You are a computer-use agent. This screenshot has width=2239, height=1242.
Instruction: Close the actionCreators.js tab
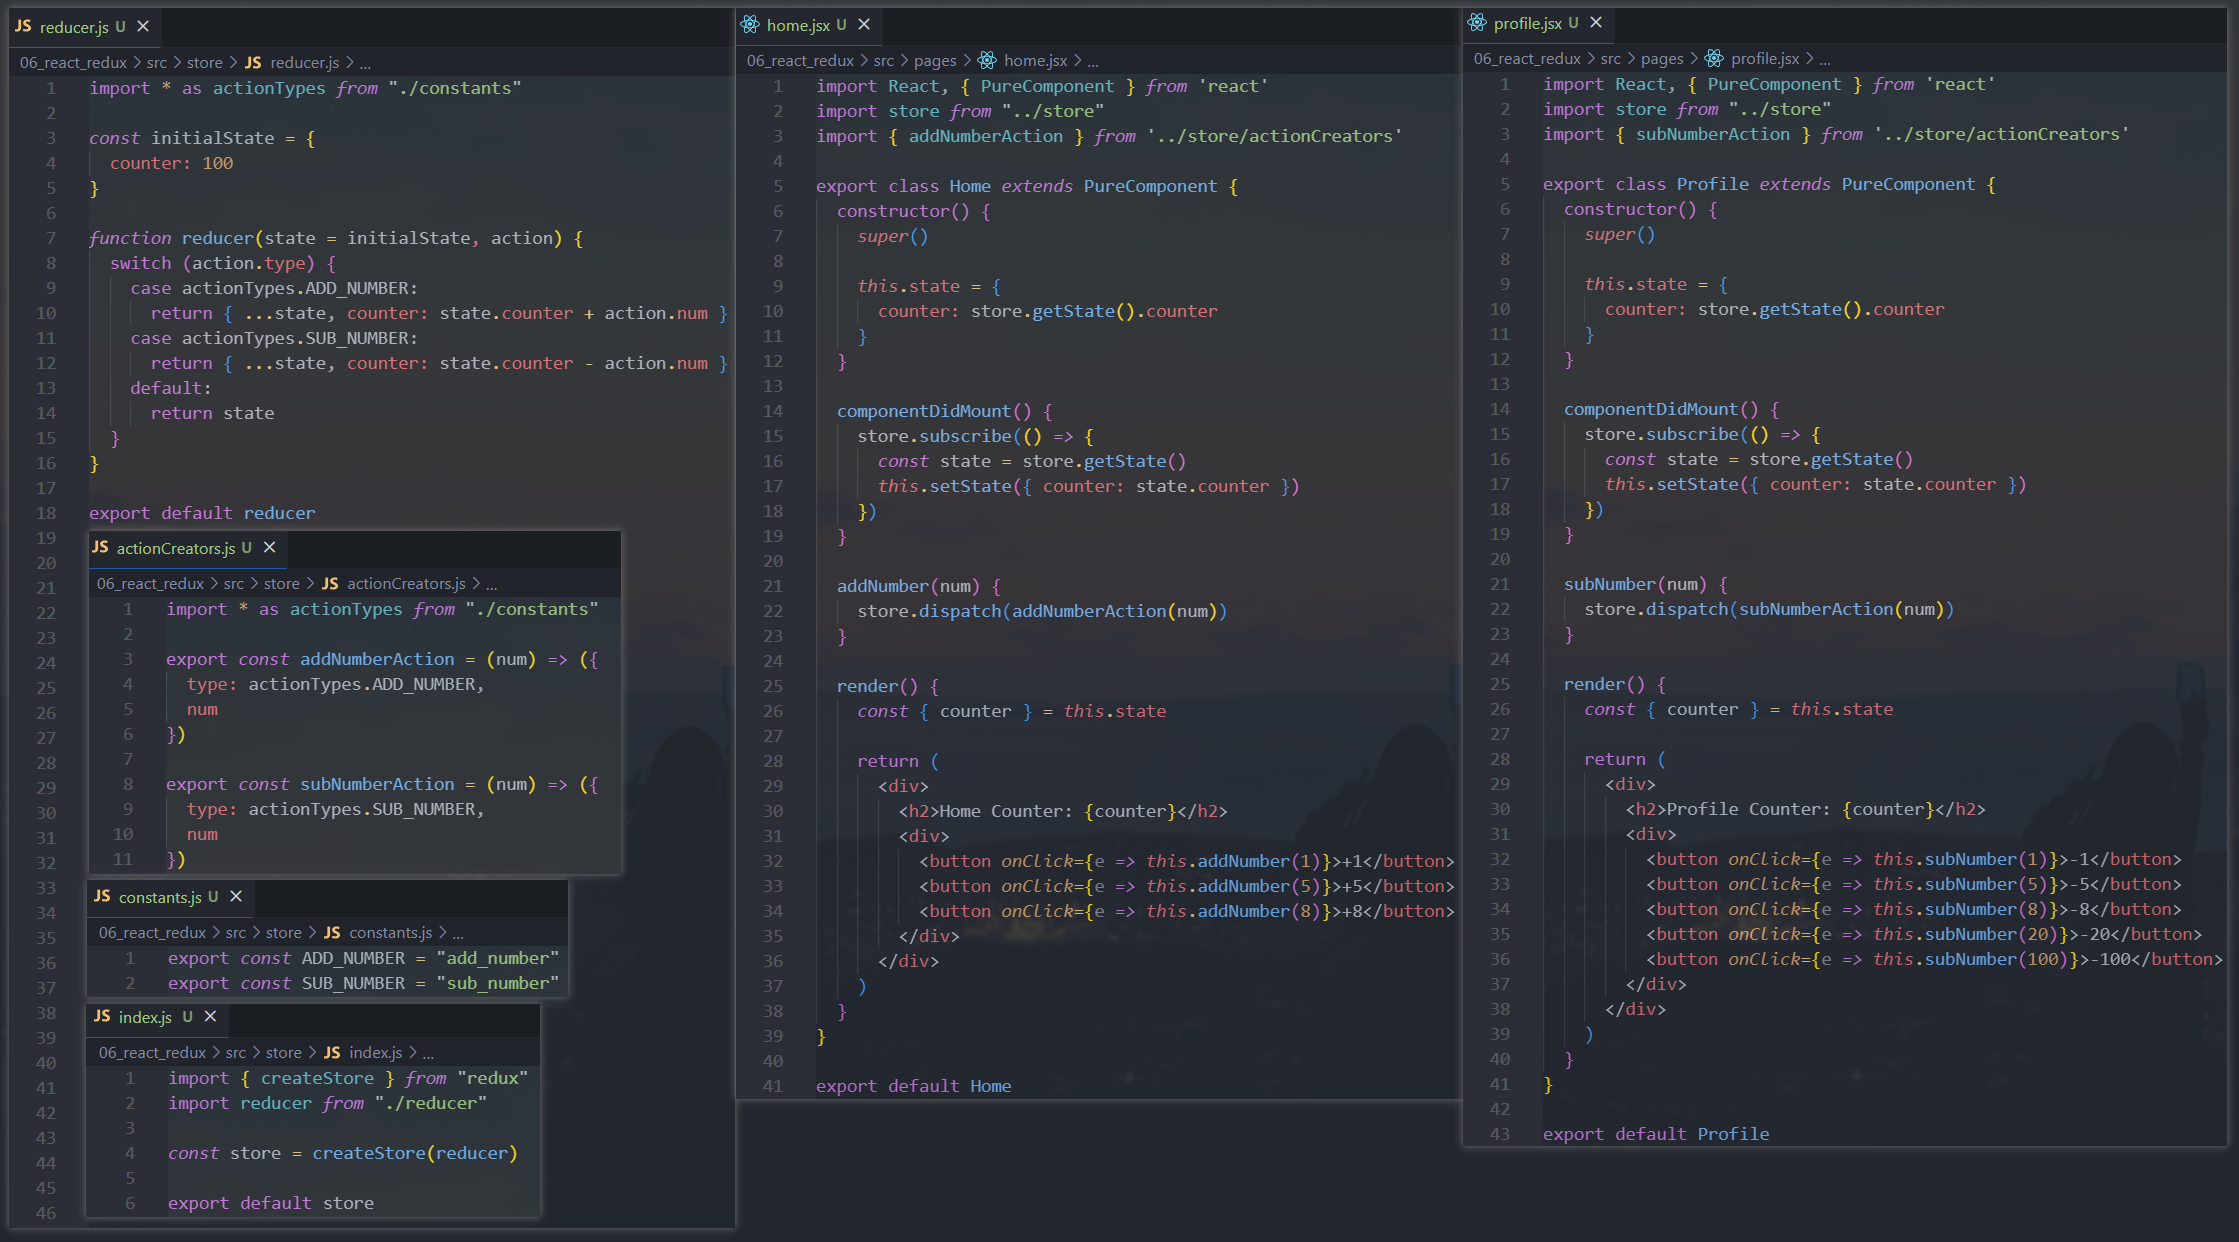(x=269, y=547)
